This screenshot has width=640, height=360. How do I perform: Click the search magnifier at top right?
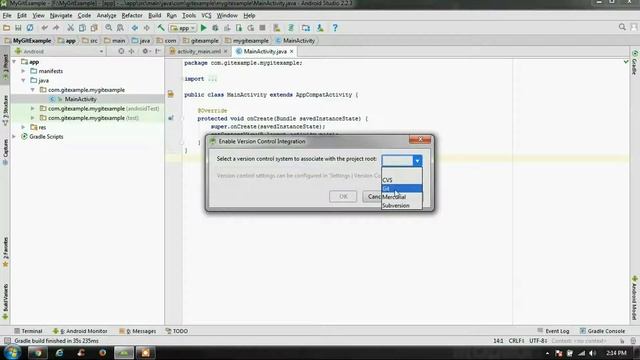coord(622,27)
